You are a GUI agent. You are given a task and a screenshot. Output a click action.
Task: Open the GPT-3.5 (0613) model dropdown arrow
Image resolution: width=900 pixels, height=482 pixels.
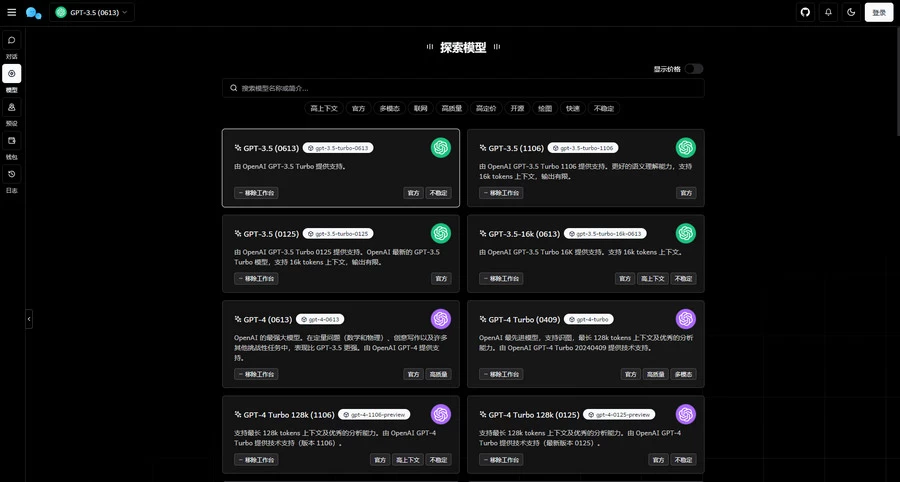[125, 12]
